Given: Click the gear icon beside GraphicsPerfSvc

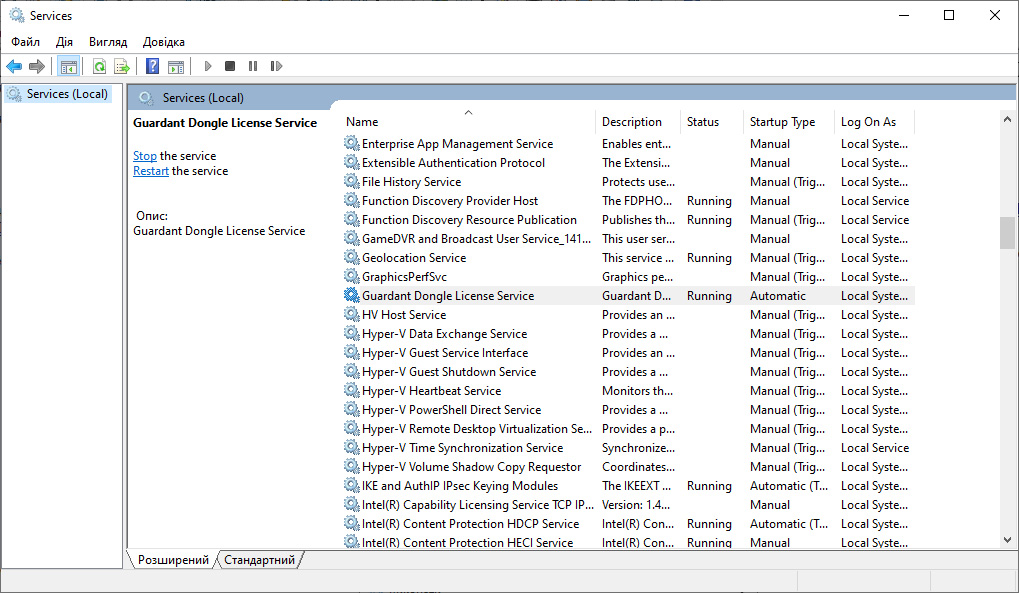Looking at the screenshot, I should (352, 276).
